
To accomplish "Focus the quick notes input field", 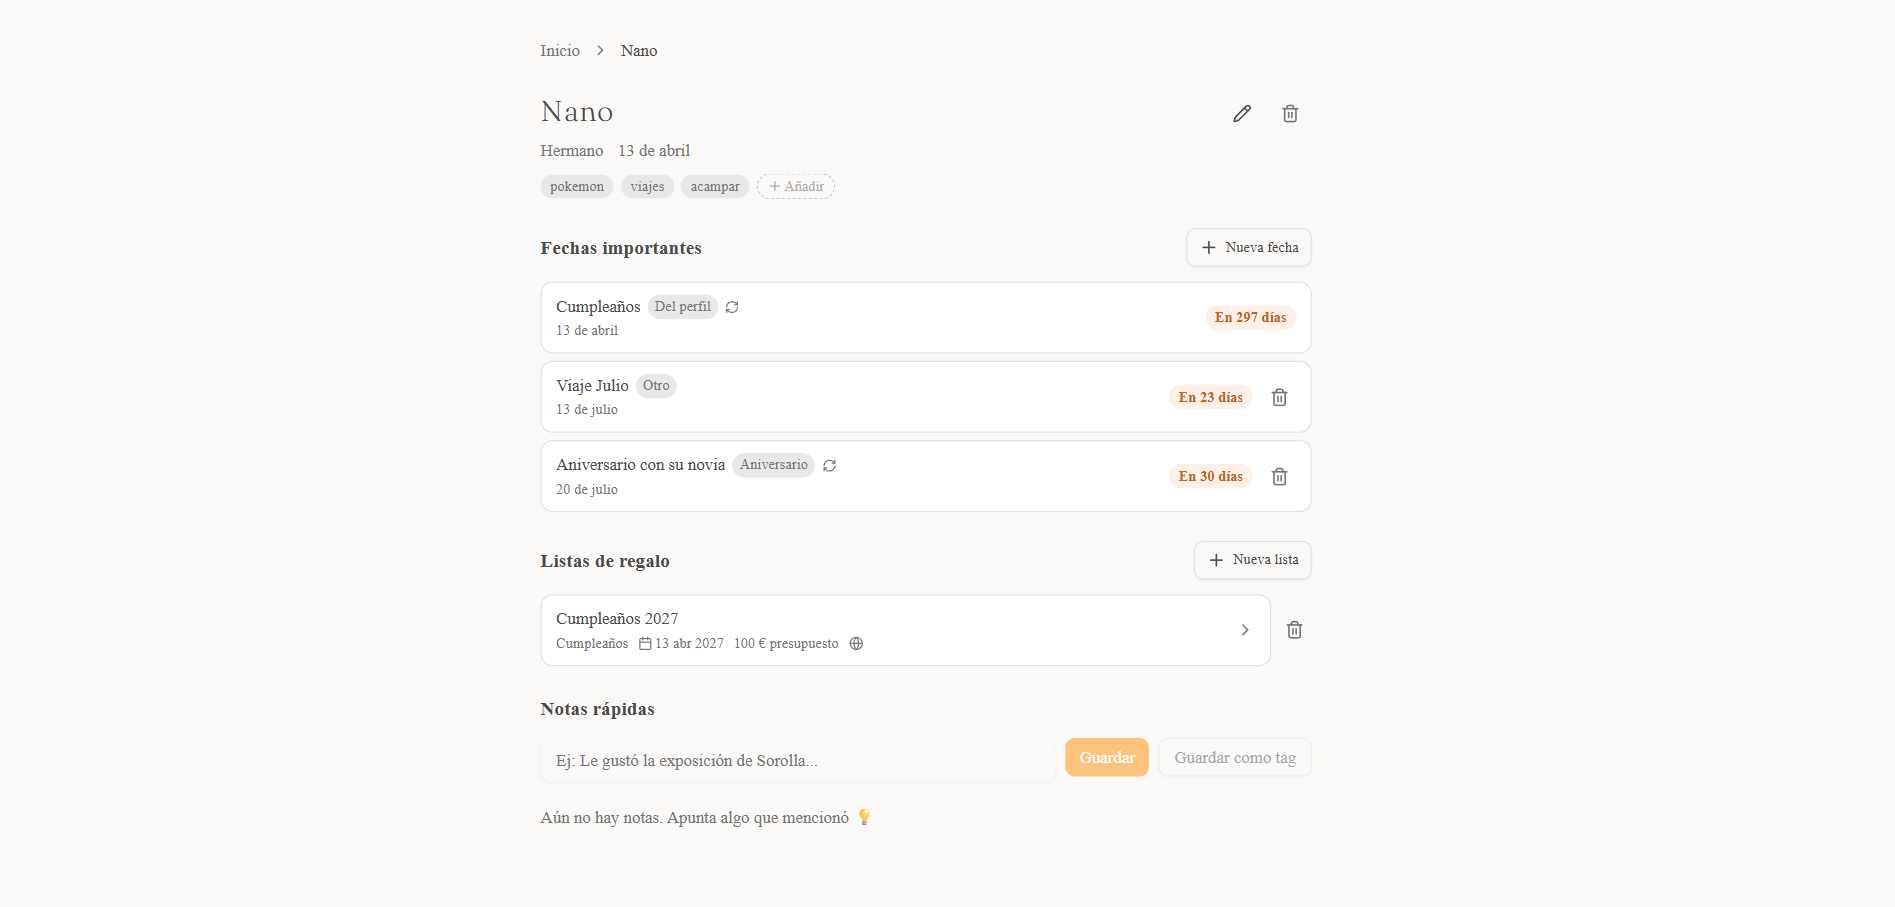I will pyautogui.click(x=798, y=761).
